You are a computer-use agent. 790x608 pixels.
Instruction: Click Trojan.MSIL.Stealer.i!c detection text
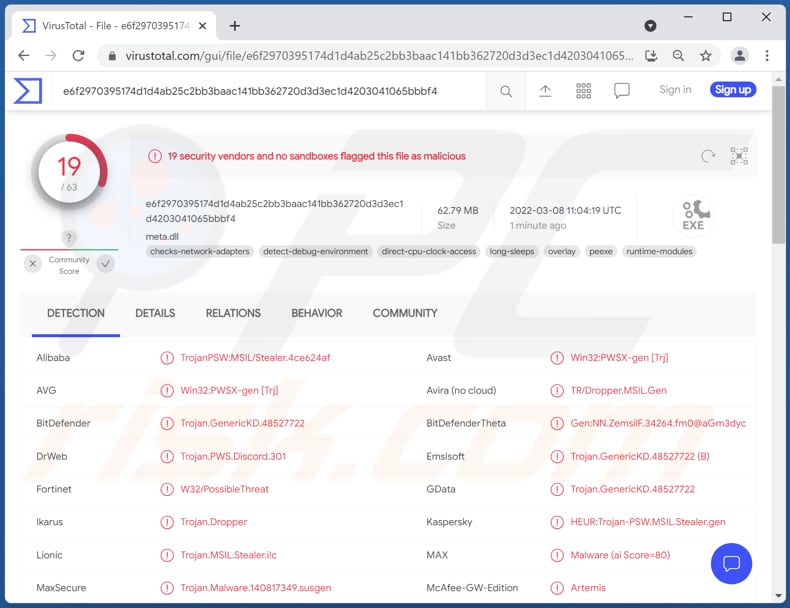[229, 555]
